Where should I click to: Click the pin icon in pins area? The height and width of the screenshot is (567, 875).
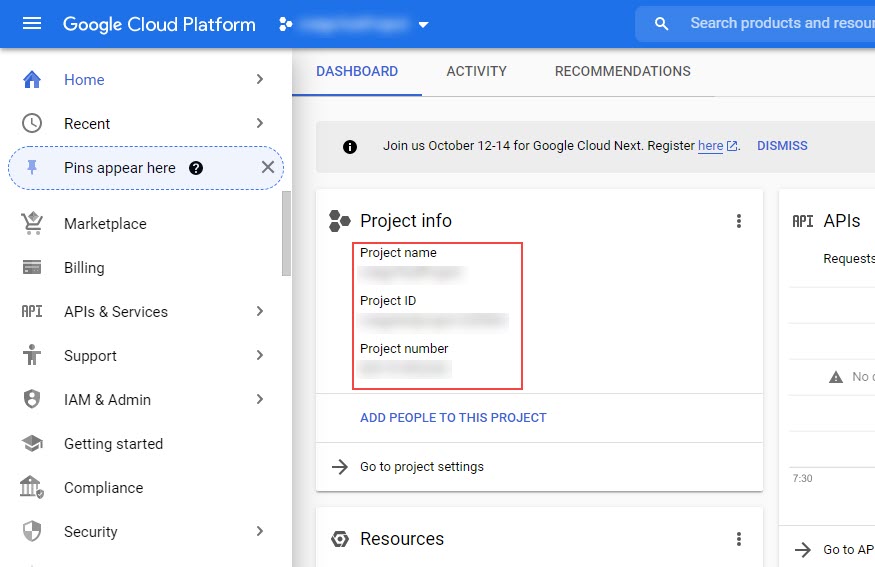tap(32, 167)
